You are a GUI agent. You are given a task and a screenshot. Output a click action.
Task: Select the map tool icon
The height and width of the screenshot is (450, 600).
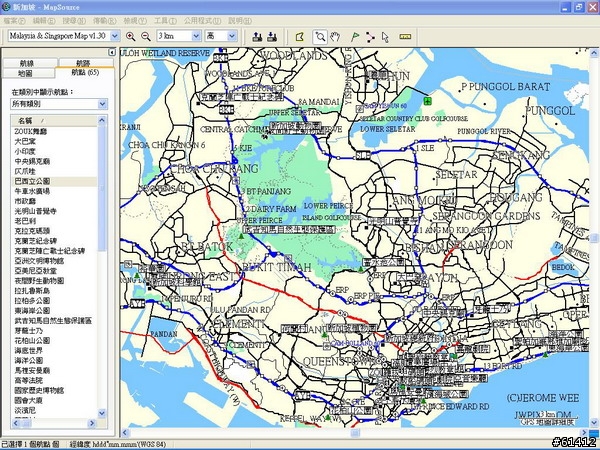[x=300, y=37]
